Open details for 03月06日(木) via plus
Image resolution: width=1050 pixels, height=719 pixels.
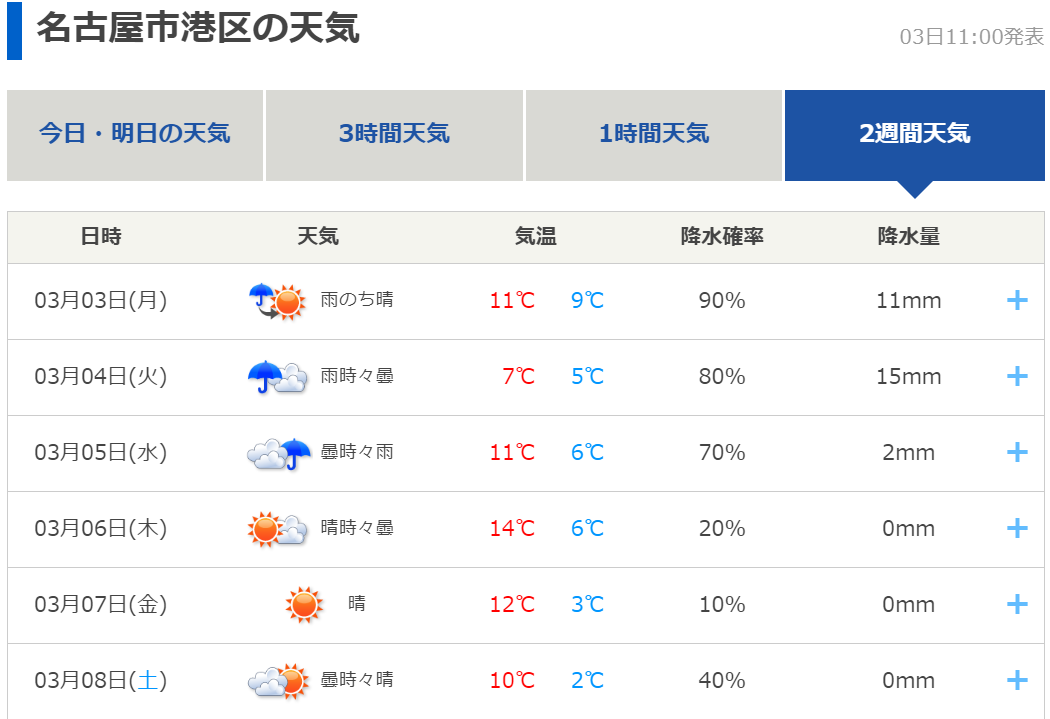coord(1017,528)
